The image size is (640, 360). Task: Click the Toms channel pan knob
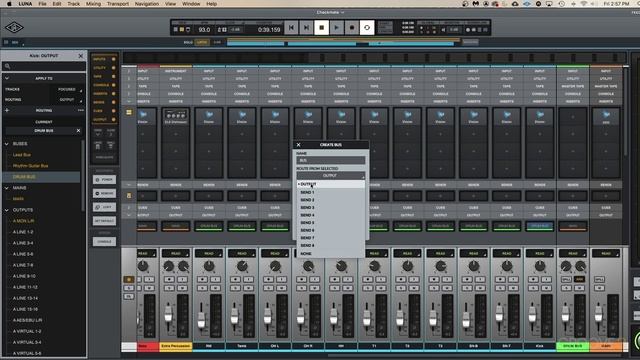tap(242, 267)
